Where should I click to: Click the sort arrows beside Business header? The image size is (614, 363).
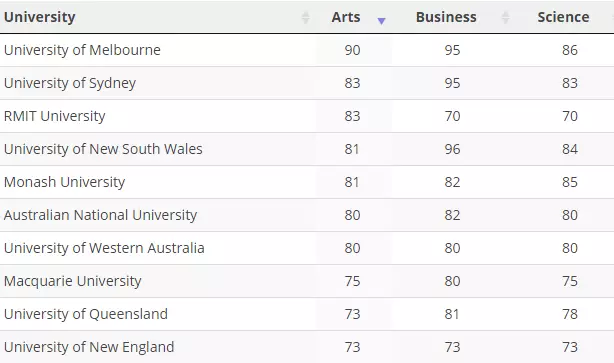click(x=506, y=18)
